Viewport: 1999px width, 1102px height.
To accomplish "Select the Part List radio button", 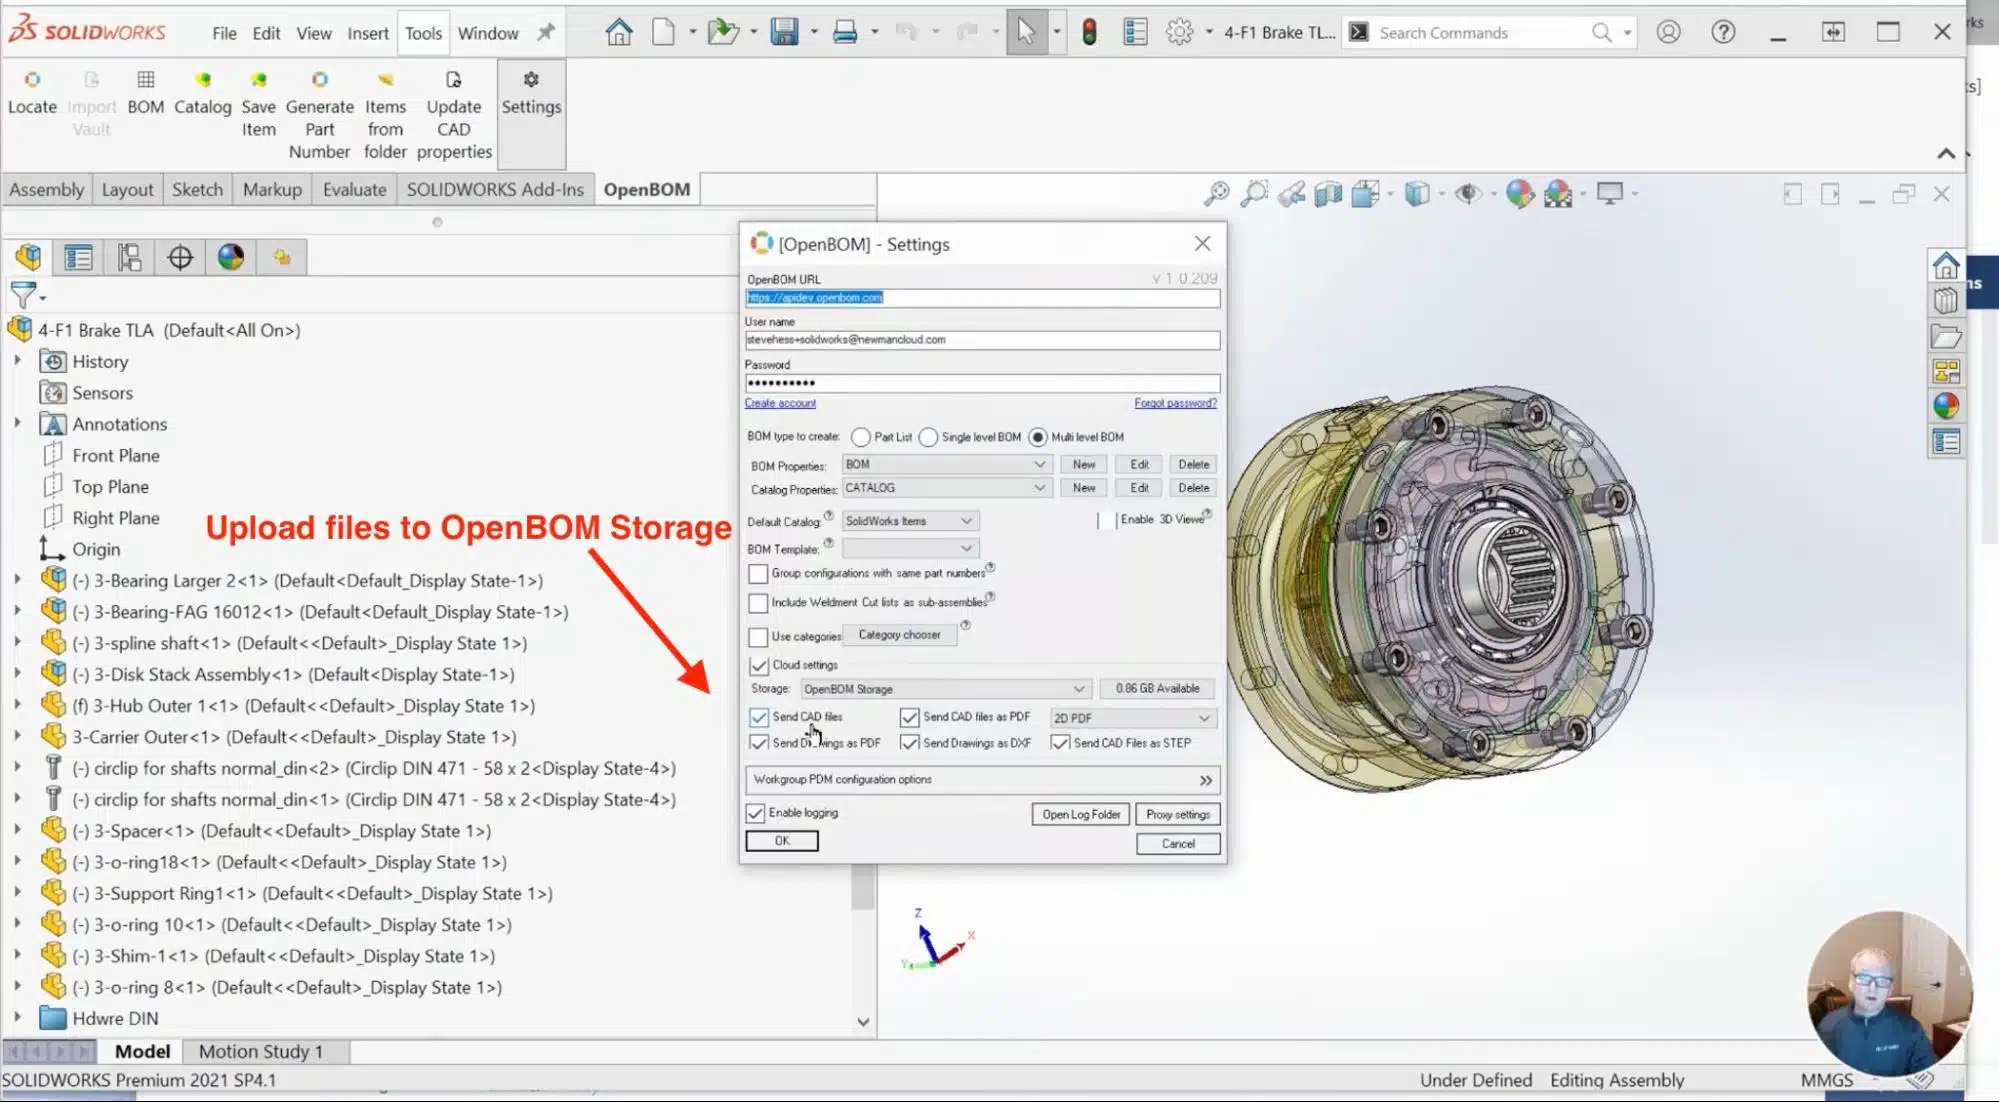I will [x=860, y=437].
